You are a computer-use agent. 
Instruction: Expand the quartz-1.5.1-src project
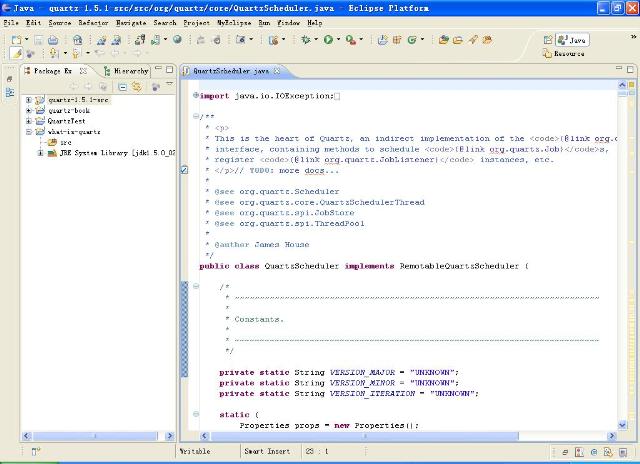[29, 100]
